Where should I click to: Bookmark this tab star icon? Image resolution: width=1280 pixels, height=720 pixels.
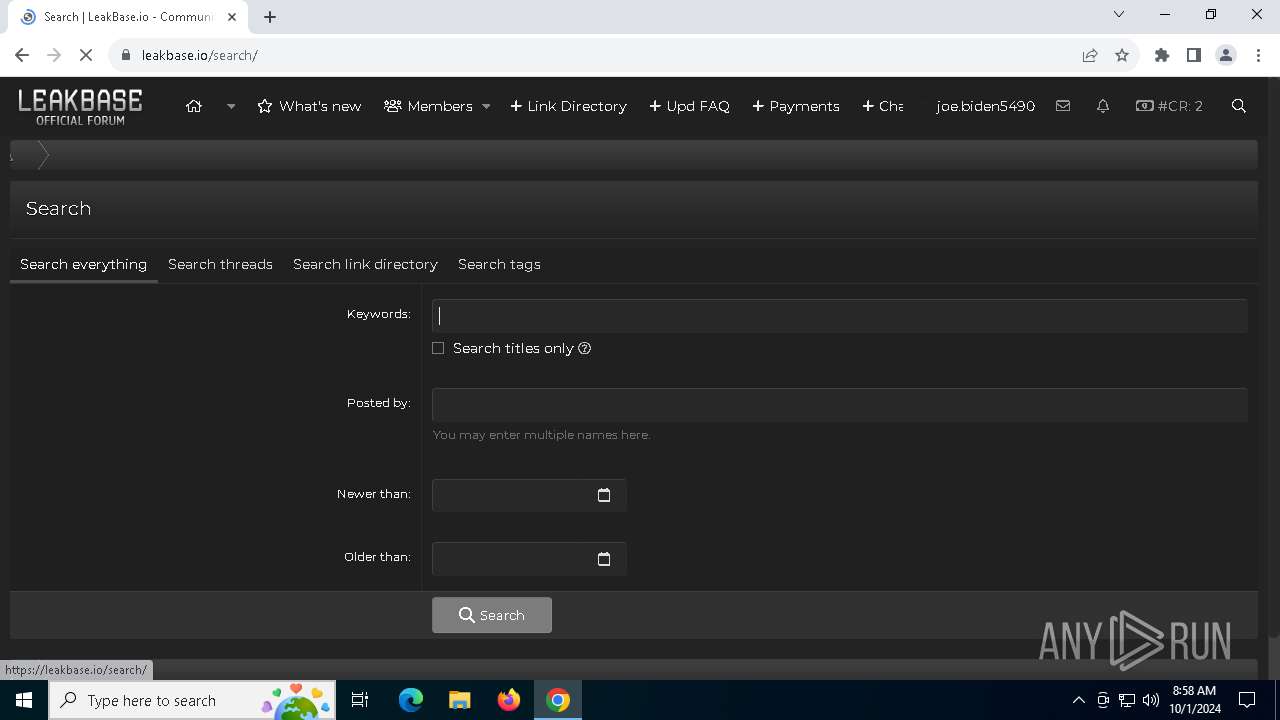1122,55
